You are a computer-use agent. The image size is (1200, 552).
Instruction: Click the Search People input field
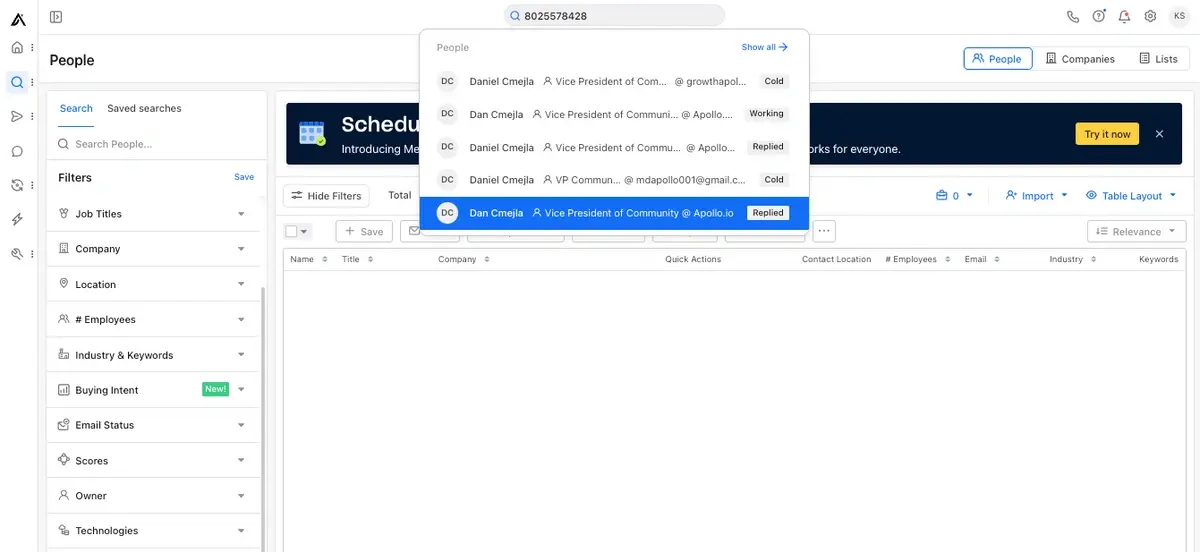(156, 144)
